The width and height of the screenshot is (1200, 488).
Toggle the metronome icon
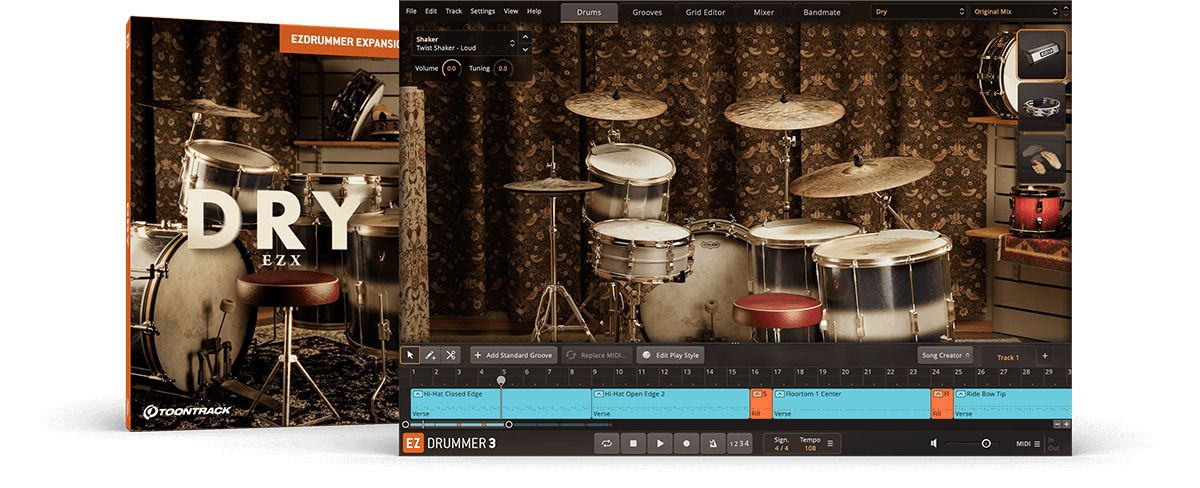click(x=713, y=443)
